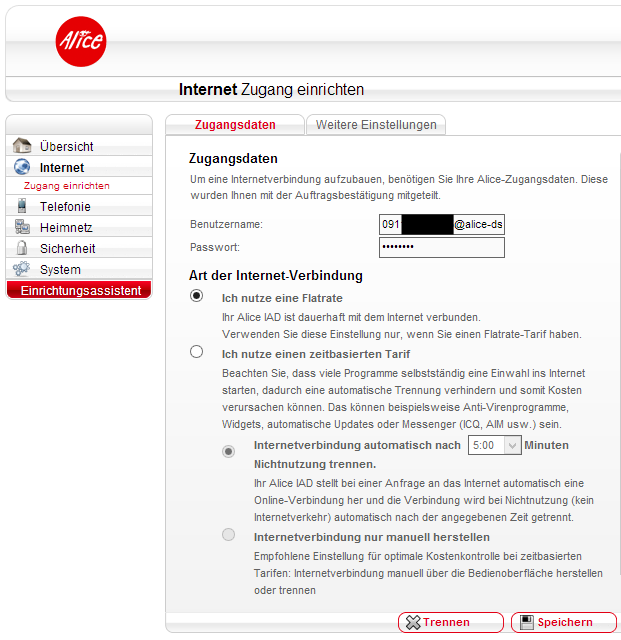Screen dimensions: 621x640
Task: Launch the Einrichtungsassistent
Action: 79,290
